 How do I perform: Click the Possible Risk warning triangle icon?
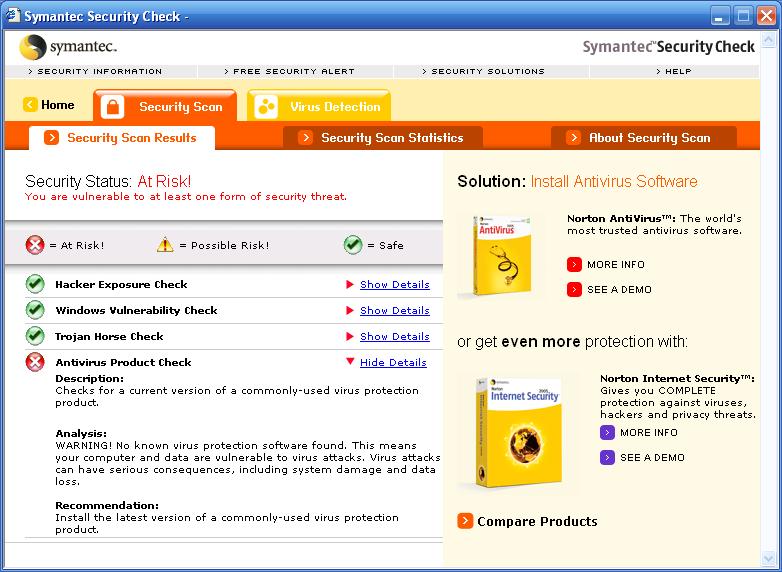[165, 245]
